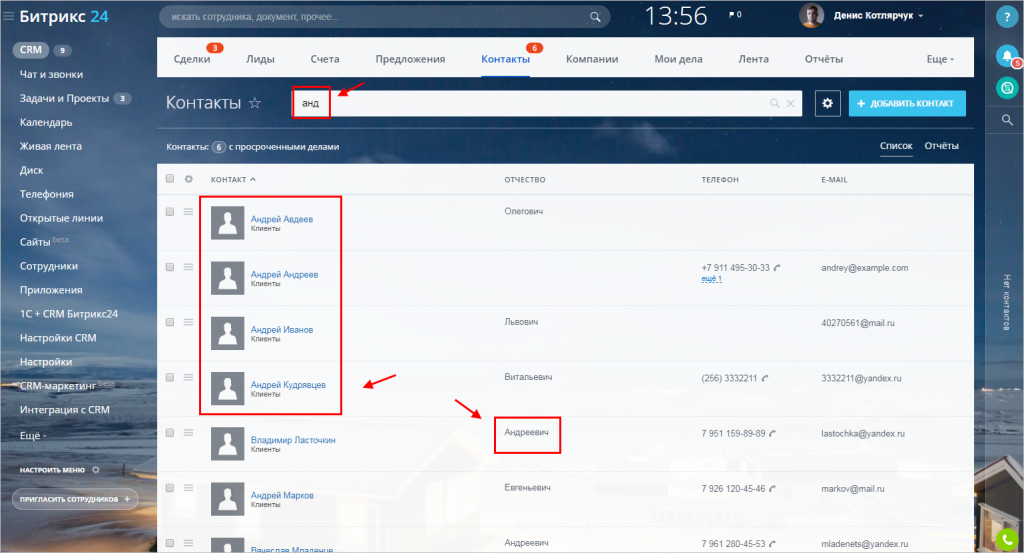Sort by КОНТАКТ column header
Screen dimensions: 1024x553
point(232,180)
